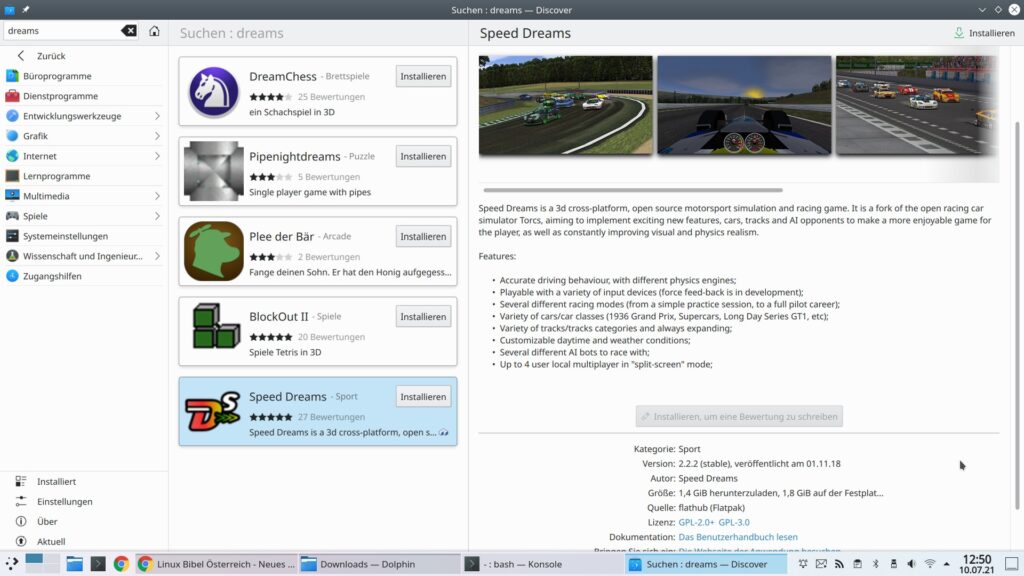This screenshot has height=576, width=1024.
Task: Launch Chrome from taskbar icon
Action: (x=121, y=564)
